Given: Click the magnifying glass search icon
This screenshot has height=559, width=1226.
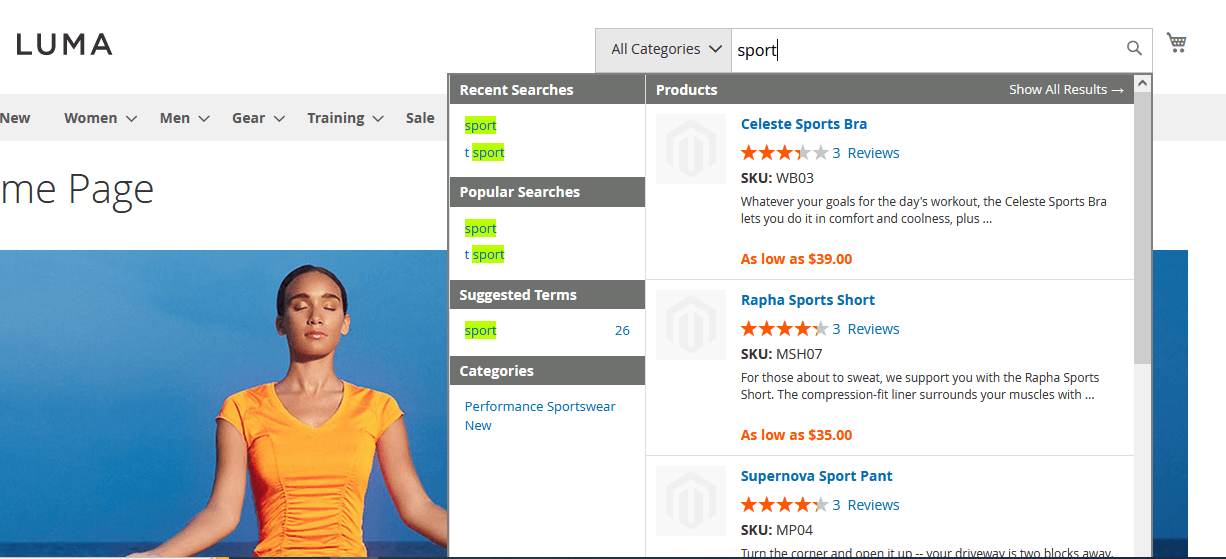Looking at the screenshot, I should coord(1134,48).
